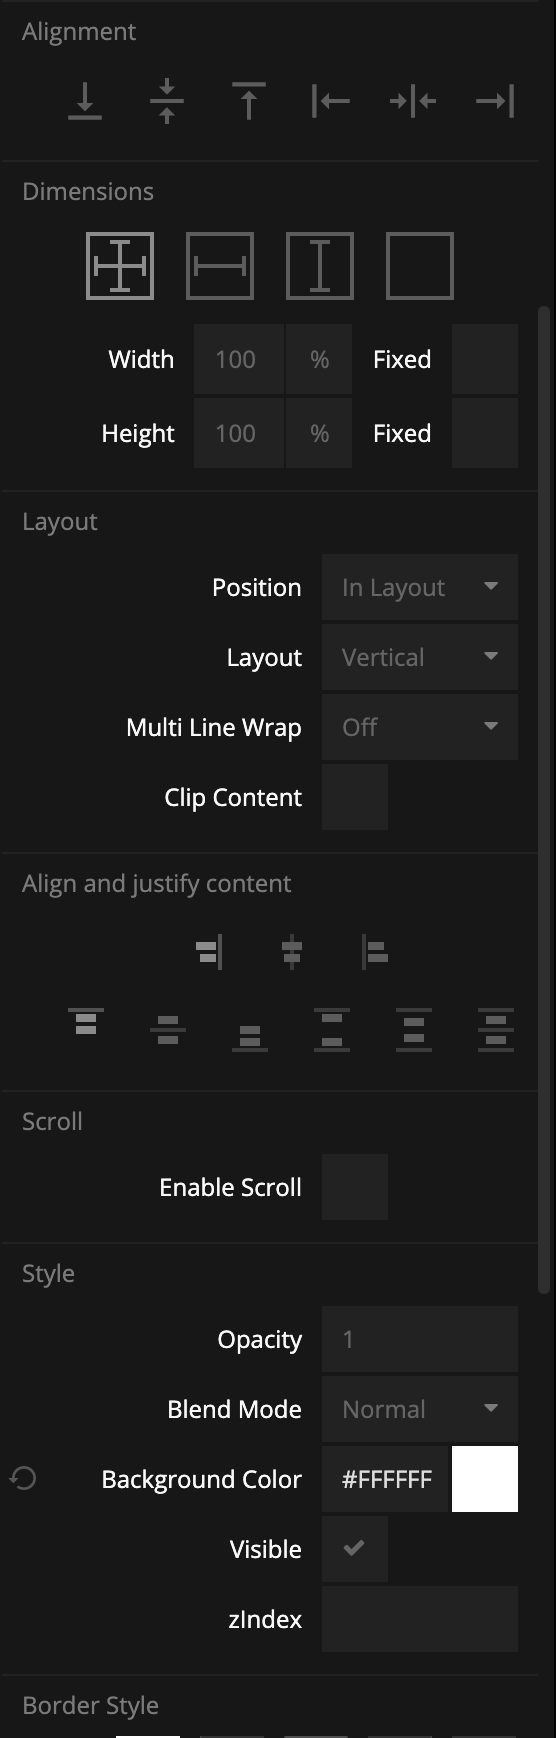Expand the Layout dropdown showing Vertical
This screenshot has width=556, height=1738.
point(420,657)
